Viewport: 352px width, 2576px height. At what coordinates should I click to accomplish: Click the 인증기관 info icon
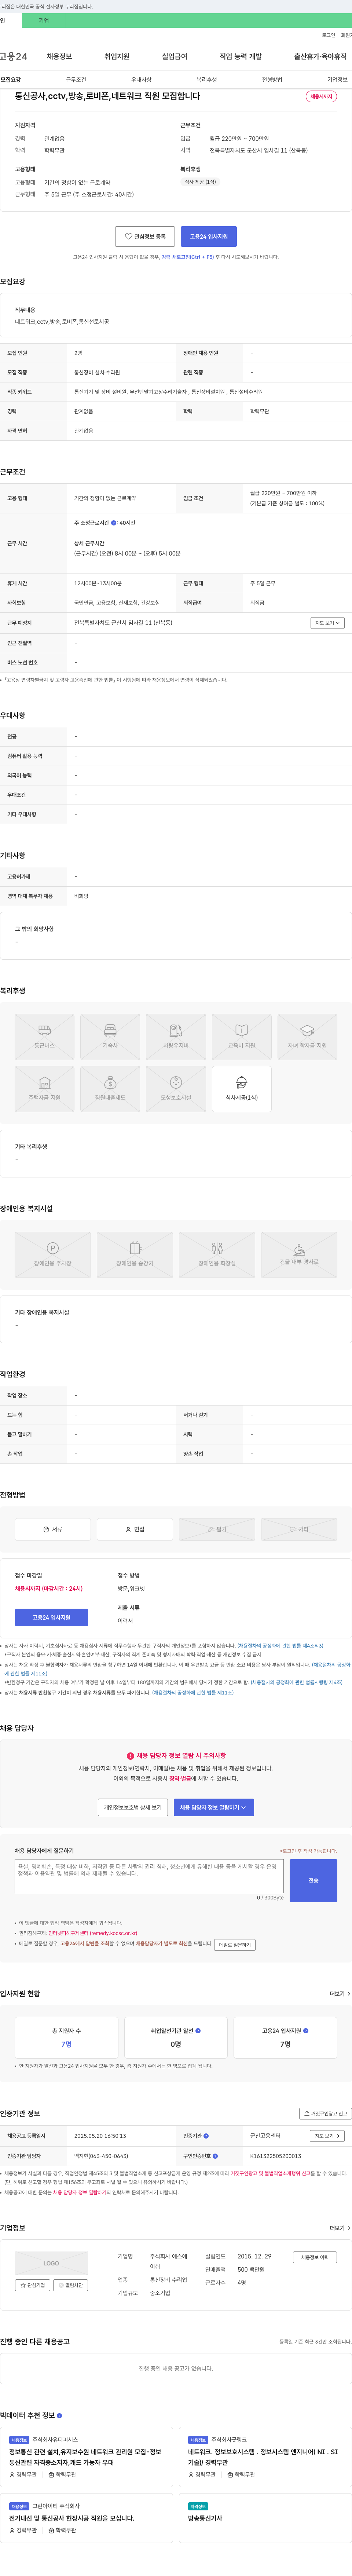coord(206,2136)
